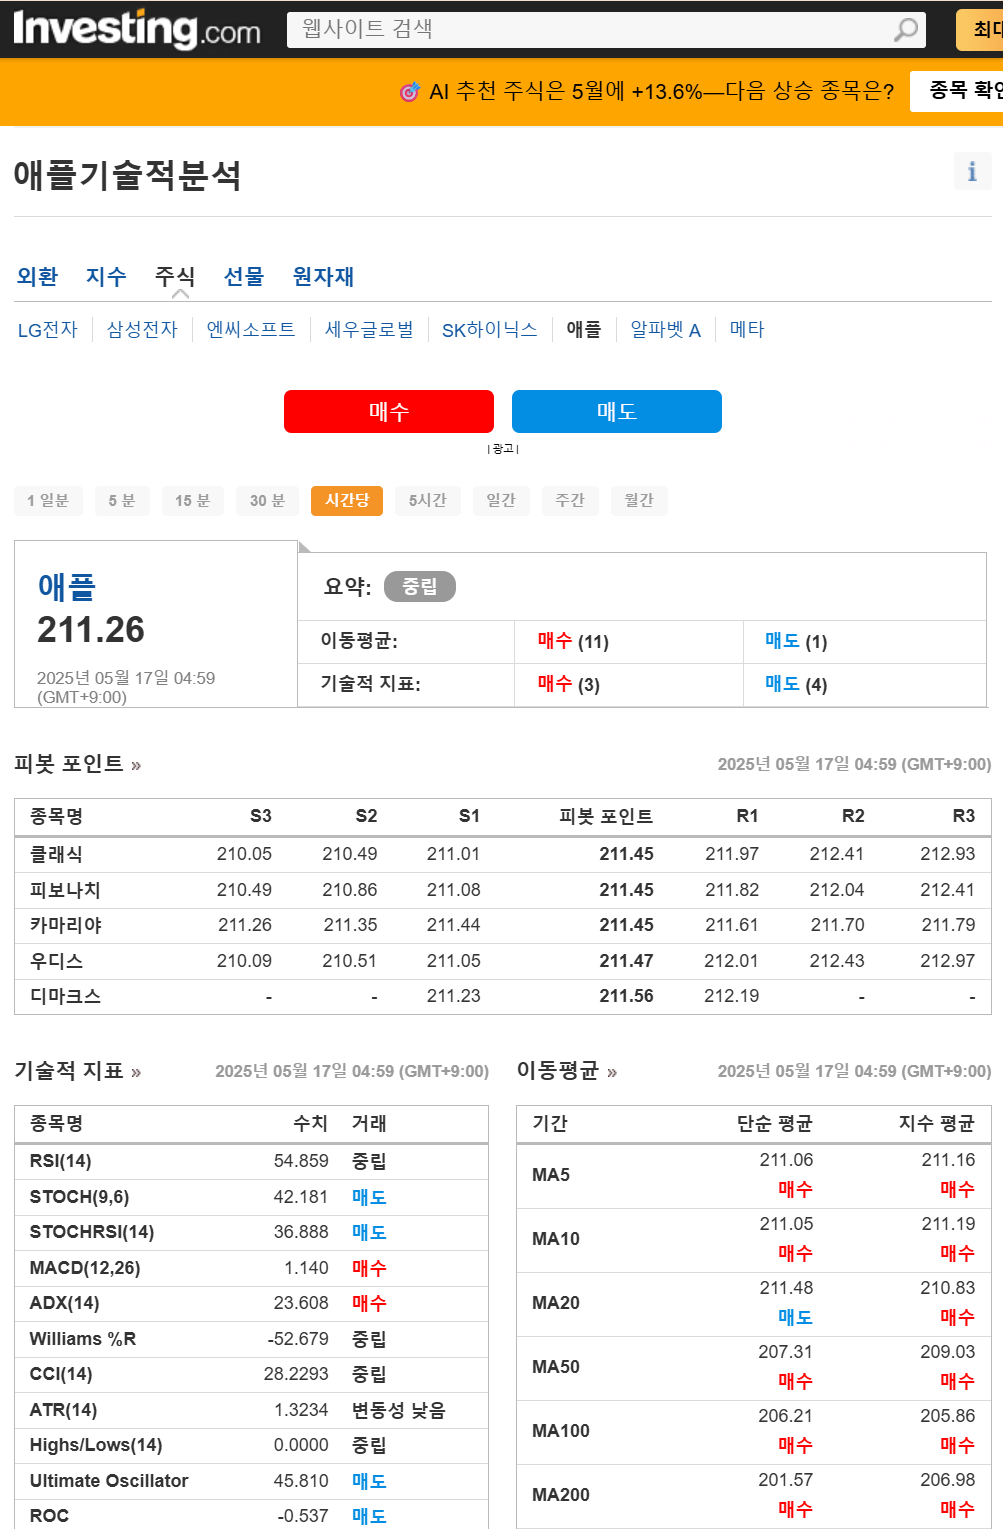Select the 5 분 timeframe
The width and height of the screenshot is (1003, 1529).
tap(122, 500)
